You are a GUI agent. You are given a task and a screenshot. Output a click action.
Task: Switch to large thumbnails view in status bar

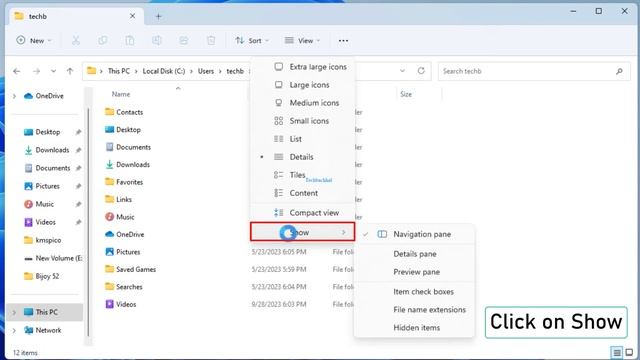coord(629,352)
